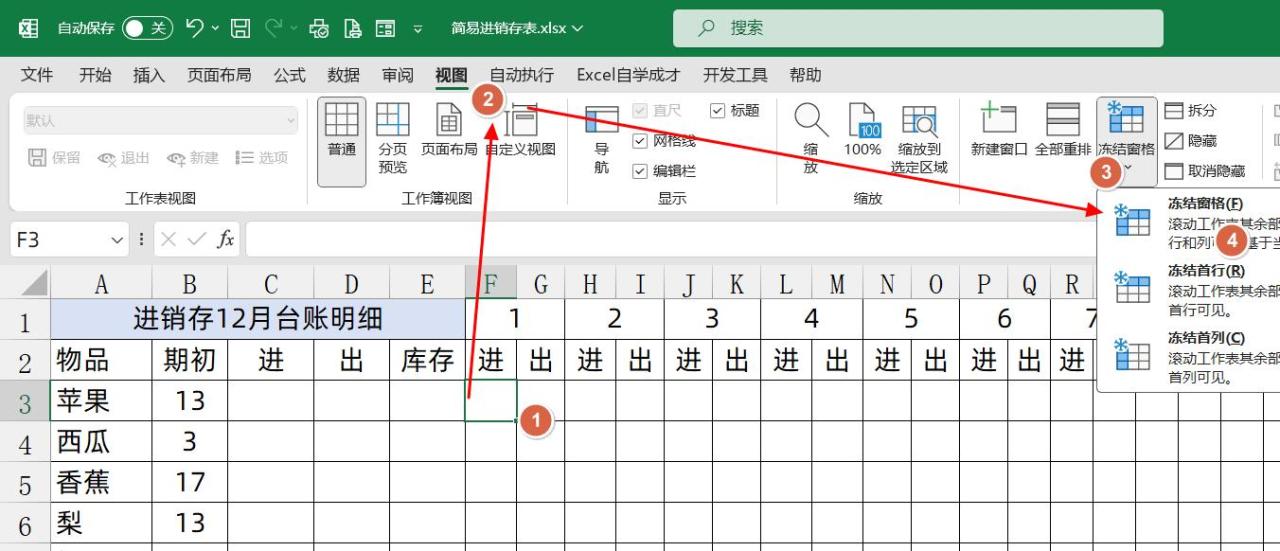The height and width of the screenshot is (551, 1280).
Task: Switch to the 公式 ribbon tab
Action: click(289, 75)
